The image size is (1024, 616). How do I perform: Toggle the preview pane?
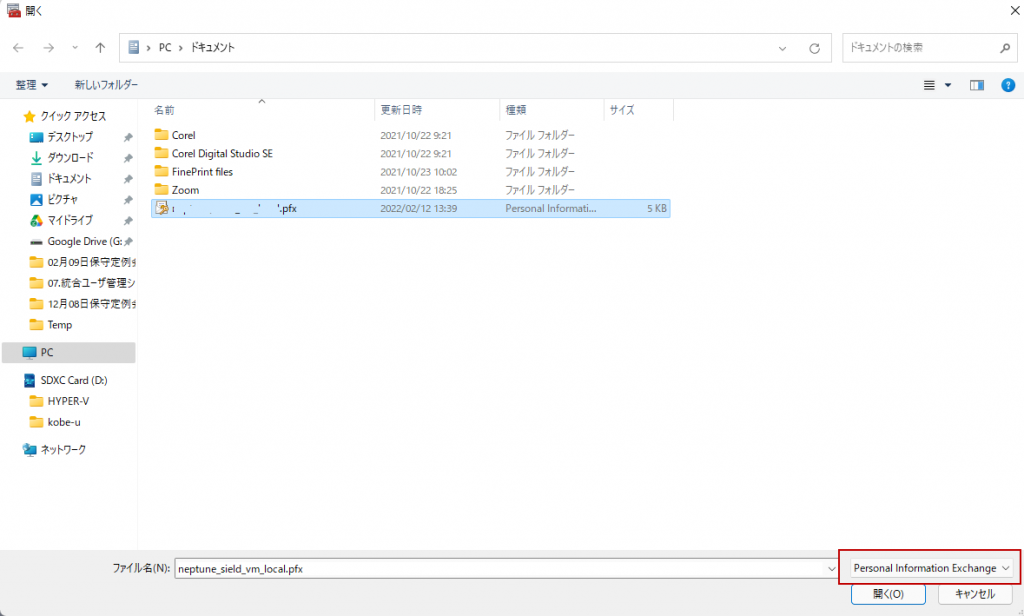976,85
